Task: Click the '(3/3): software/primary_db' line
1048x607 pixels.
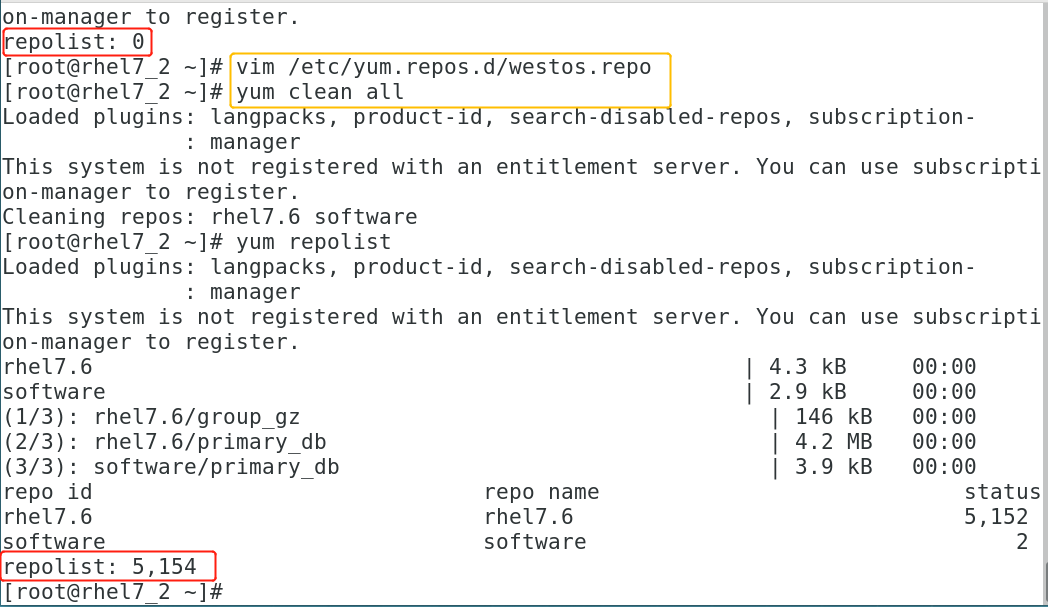Action: pyautogui.click(x=171, y=467)
